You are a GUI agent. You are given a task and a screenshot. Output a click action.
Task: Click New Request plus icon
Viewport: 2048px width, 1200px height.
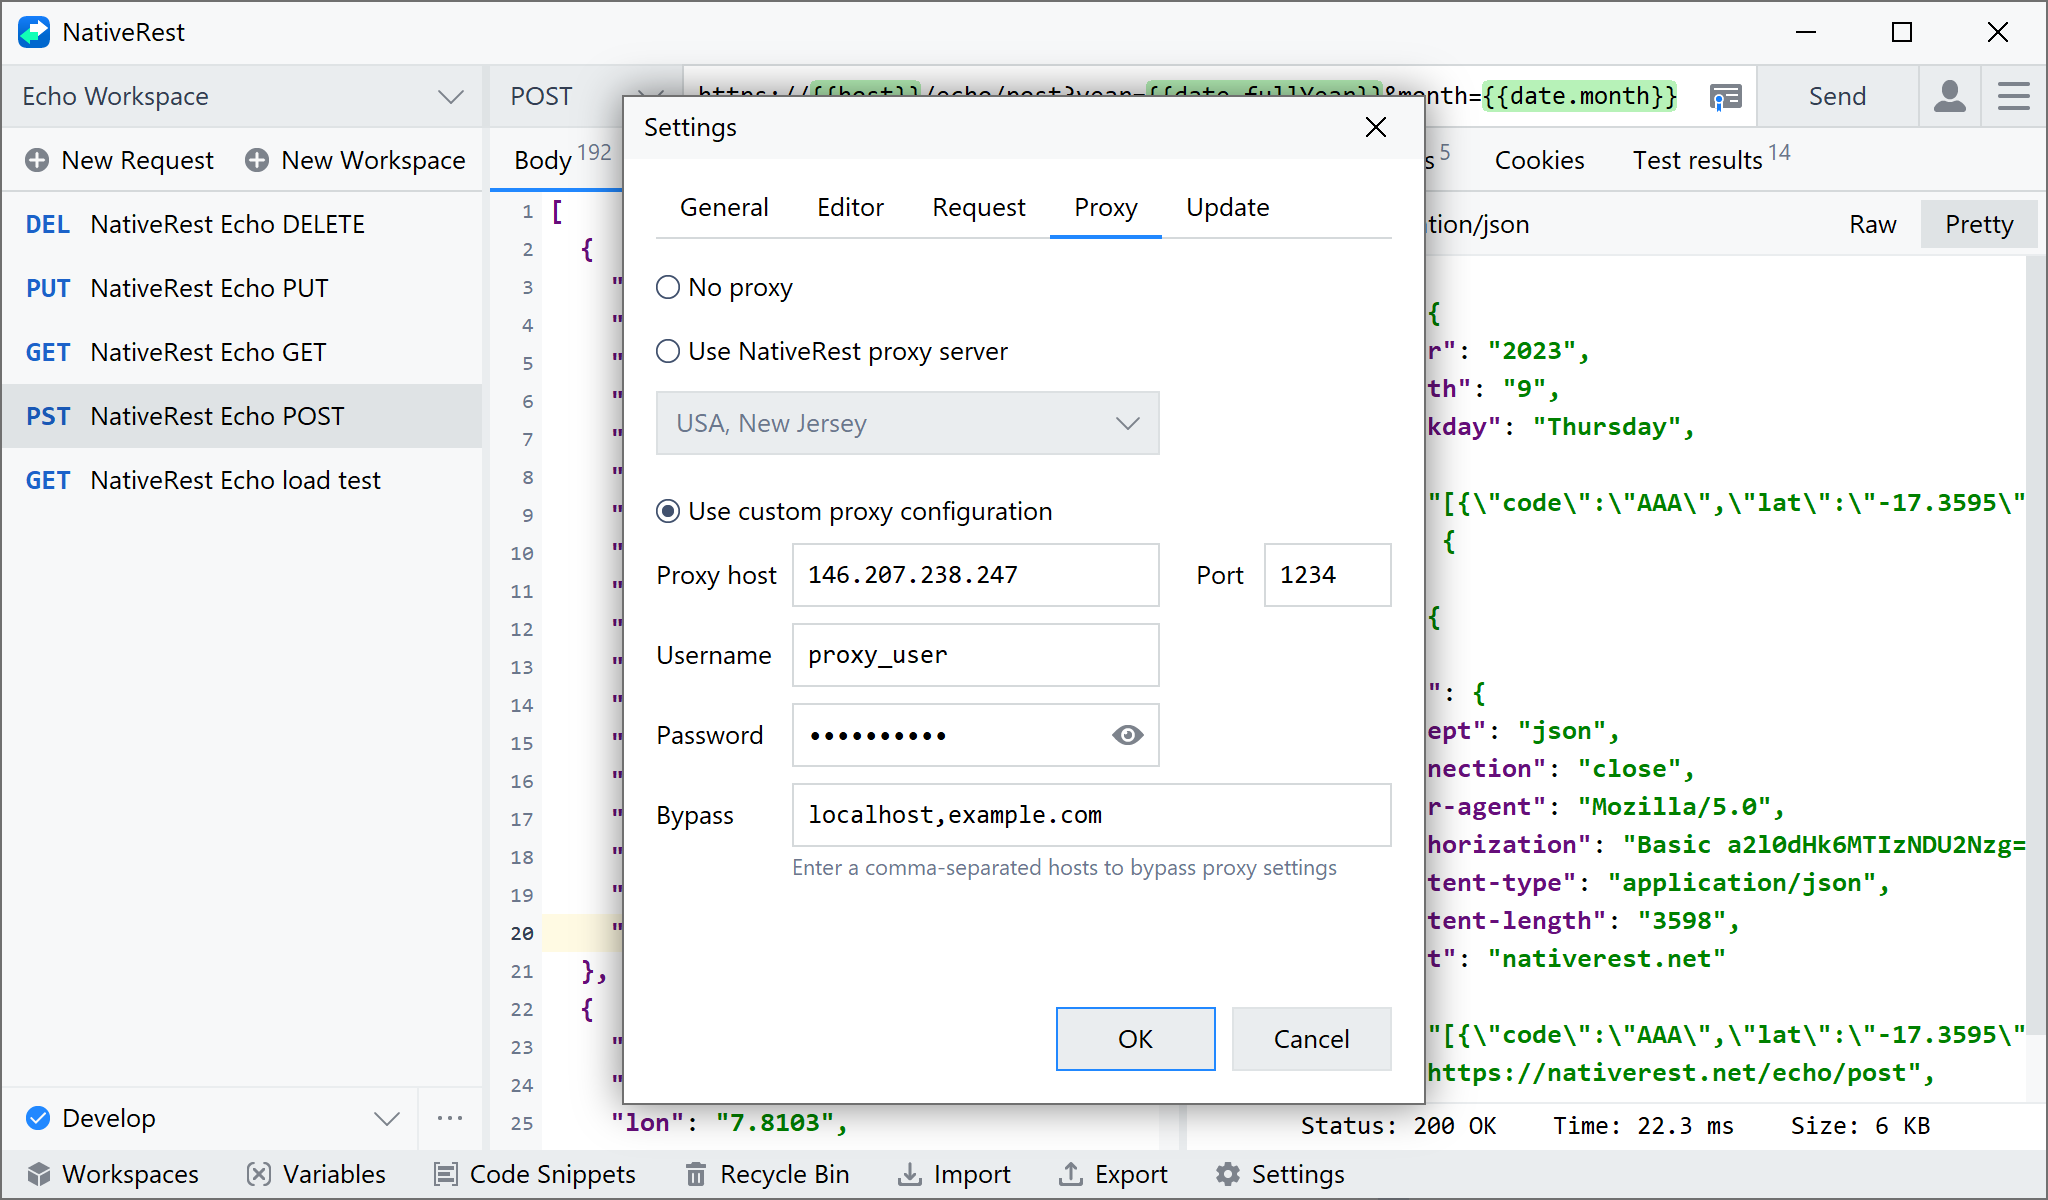(x=37, y=160)
